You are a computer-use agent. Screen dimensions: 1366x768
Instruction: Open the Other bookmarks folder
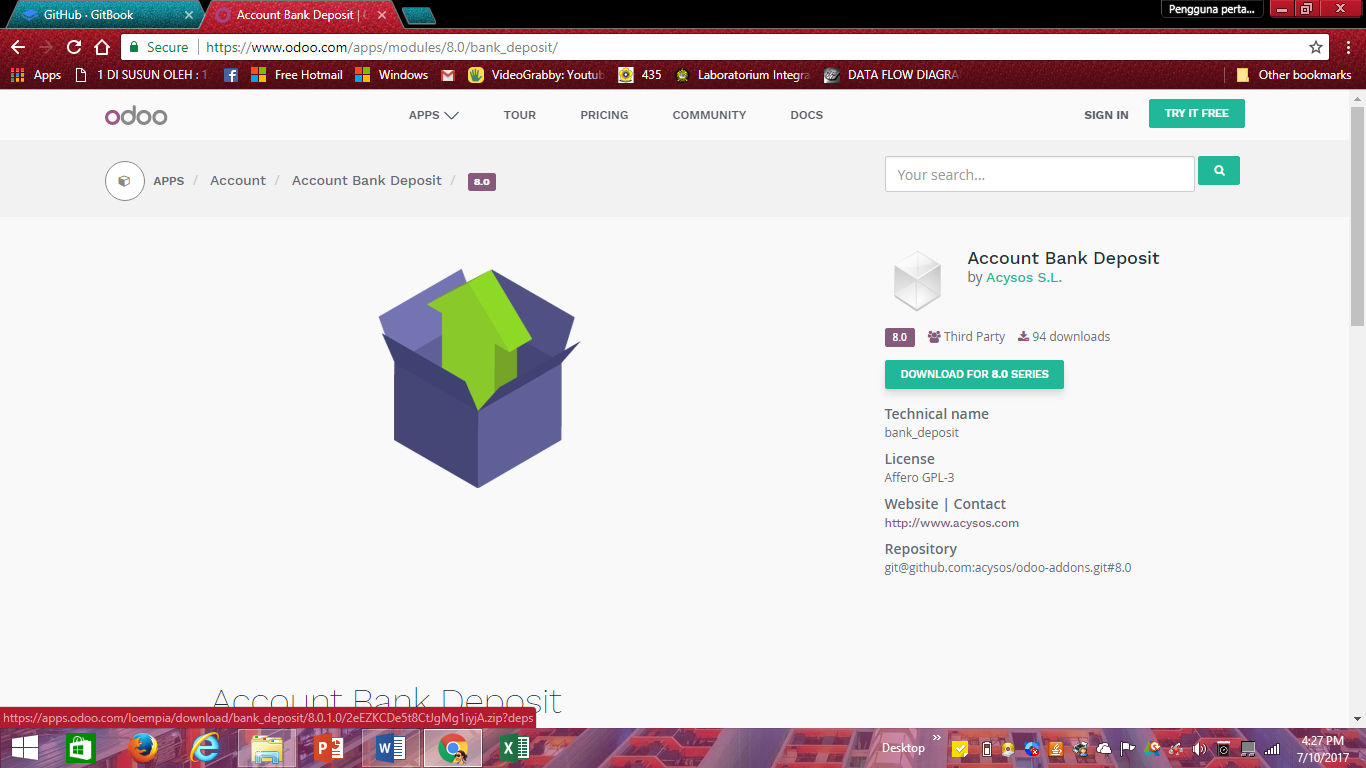(x=1294, y=75)
